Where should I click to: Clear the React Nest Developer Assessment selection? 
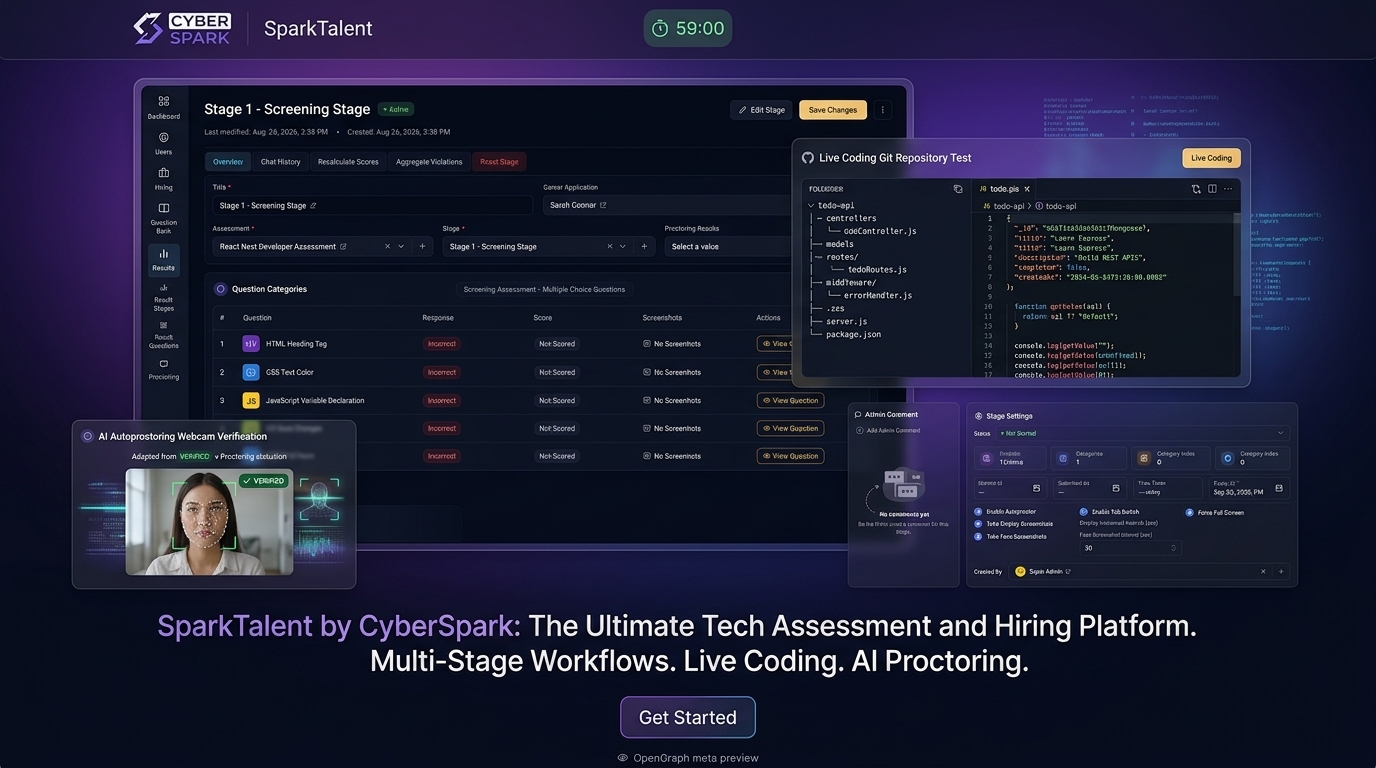[388, 246]
